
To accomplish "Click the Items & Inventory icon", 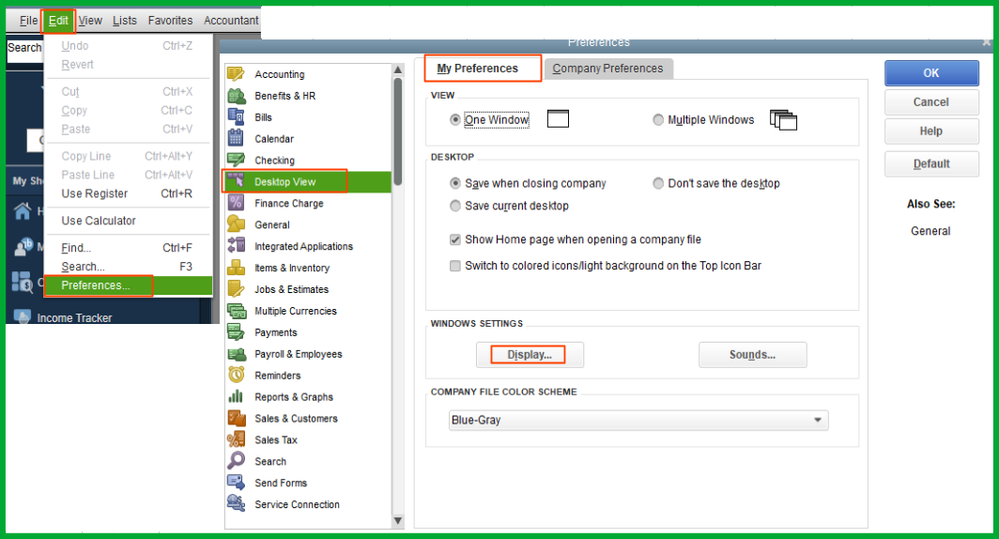I will (236, 268).
